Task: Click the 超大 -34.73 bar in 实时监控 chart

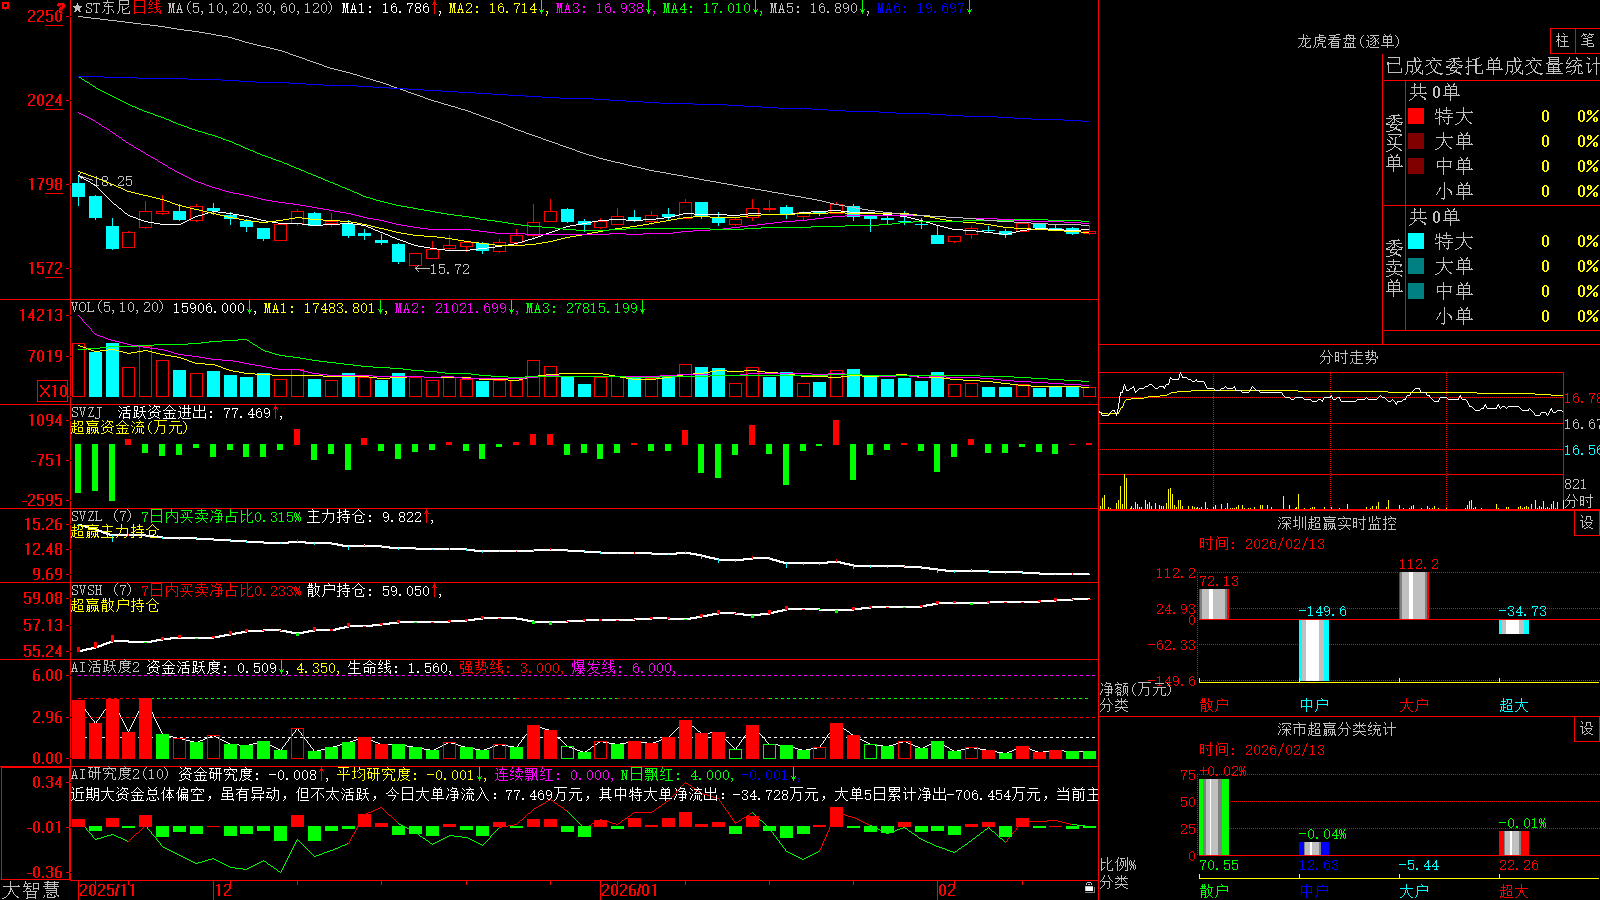Action: [1514, 627]
